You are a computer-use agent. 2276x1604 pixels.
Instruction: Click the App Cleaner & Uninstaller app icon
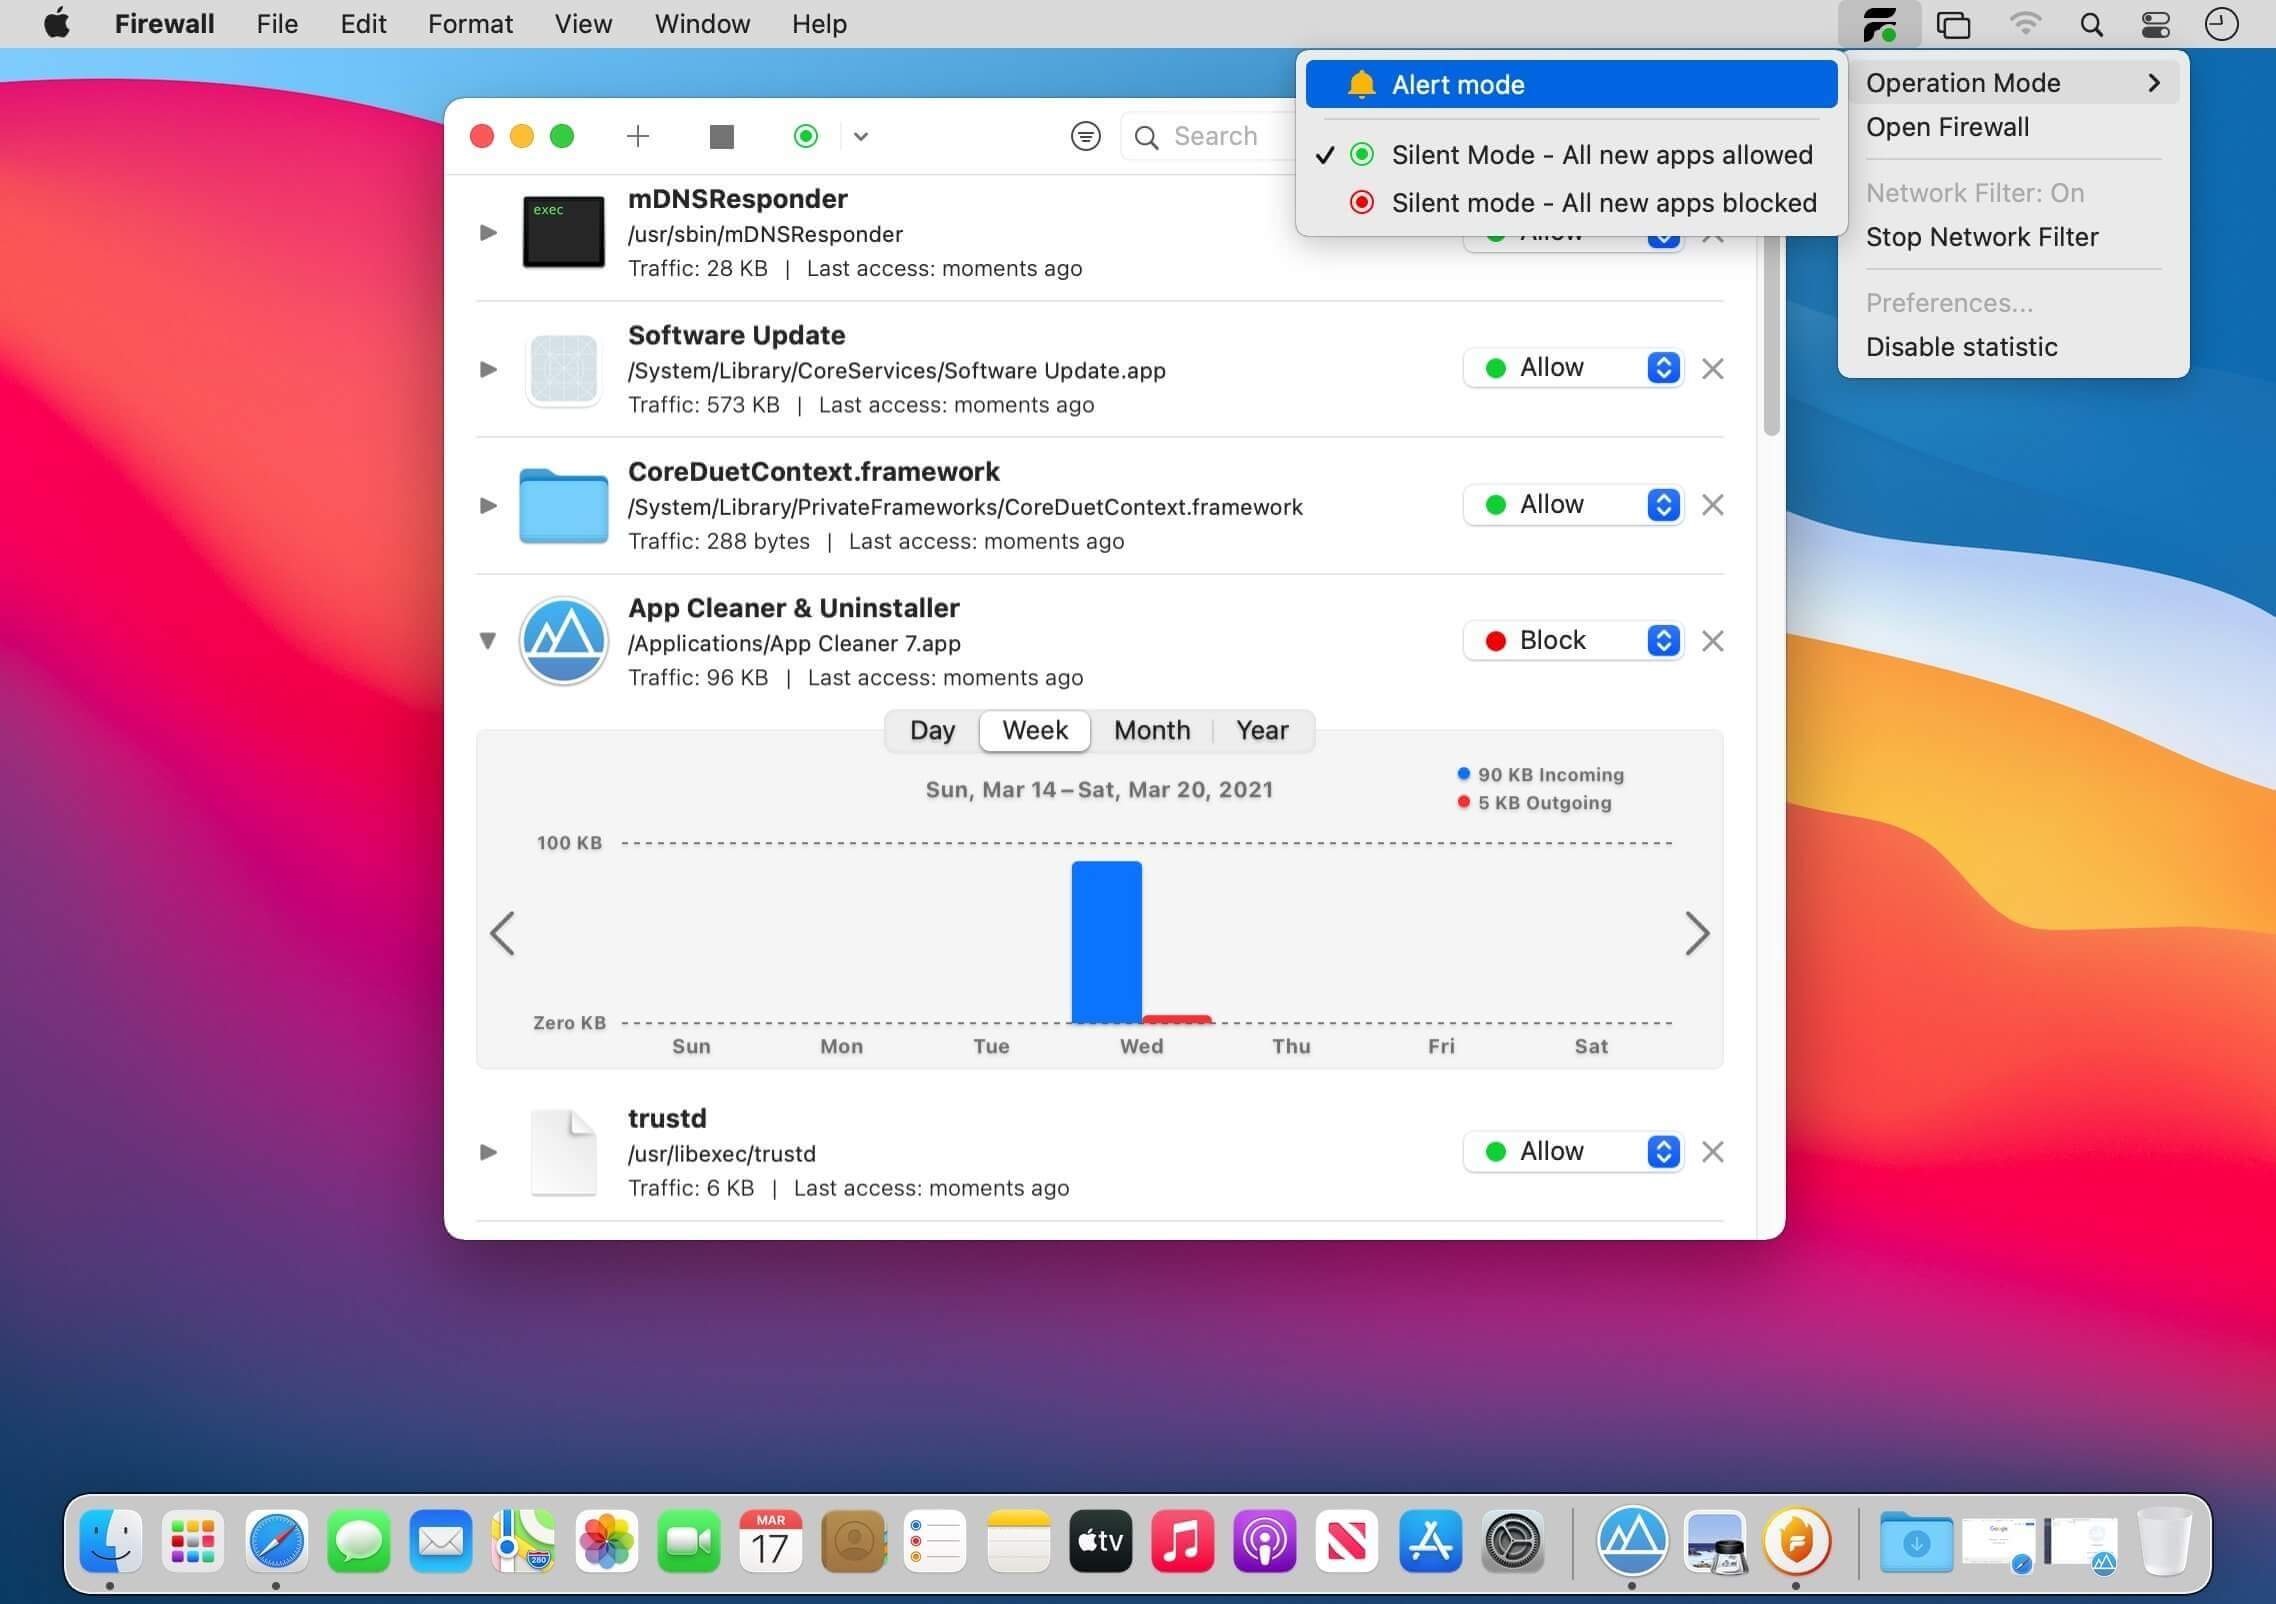point(563,641)
